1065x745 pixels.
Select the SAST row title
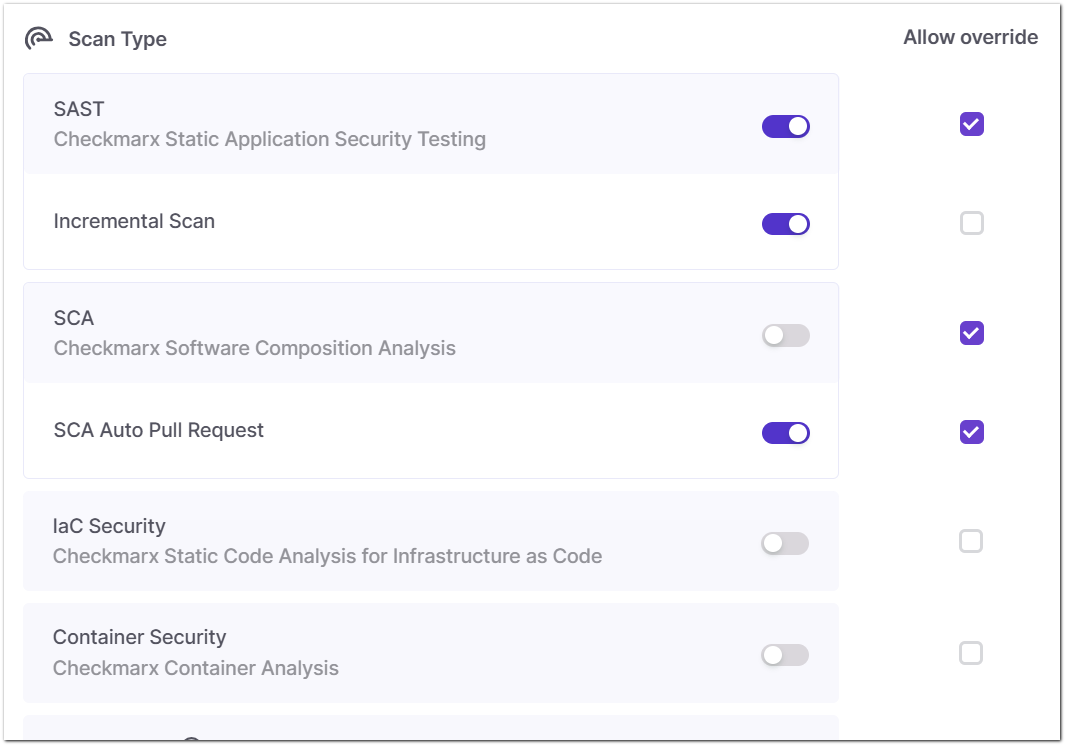[79, 109]
